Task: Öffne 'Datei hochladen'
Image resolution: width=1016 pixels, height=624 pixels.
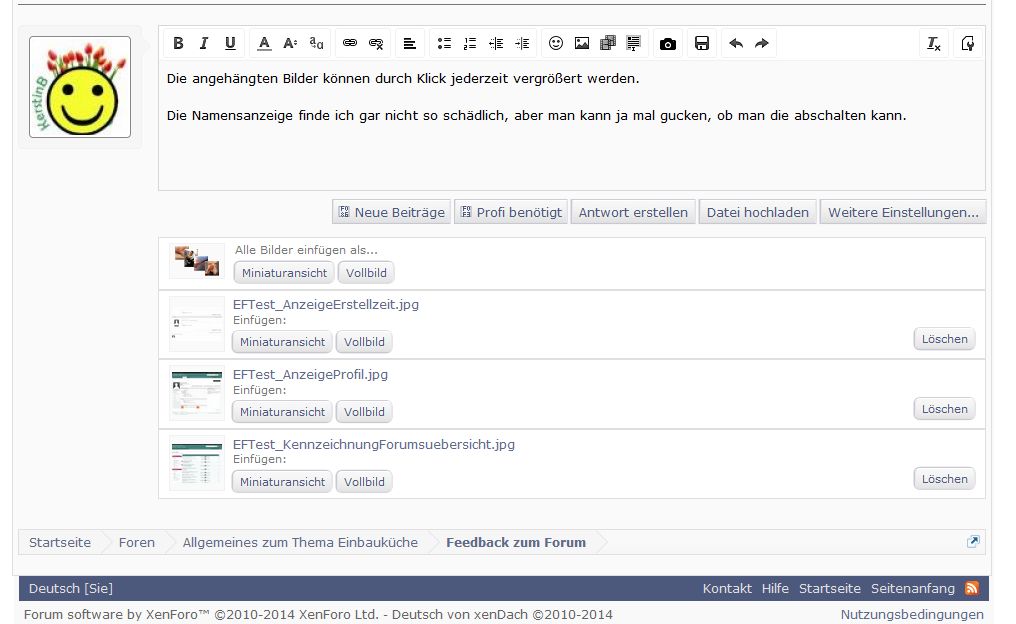Action: (757, 211)
